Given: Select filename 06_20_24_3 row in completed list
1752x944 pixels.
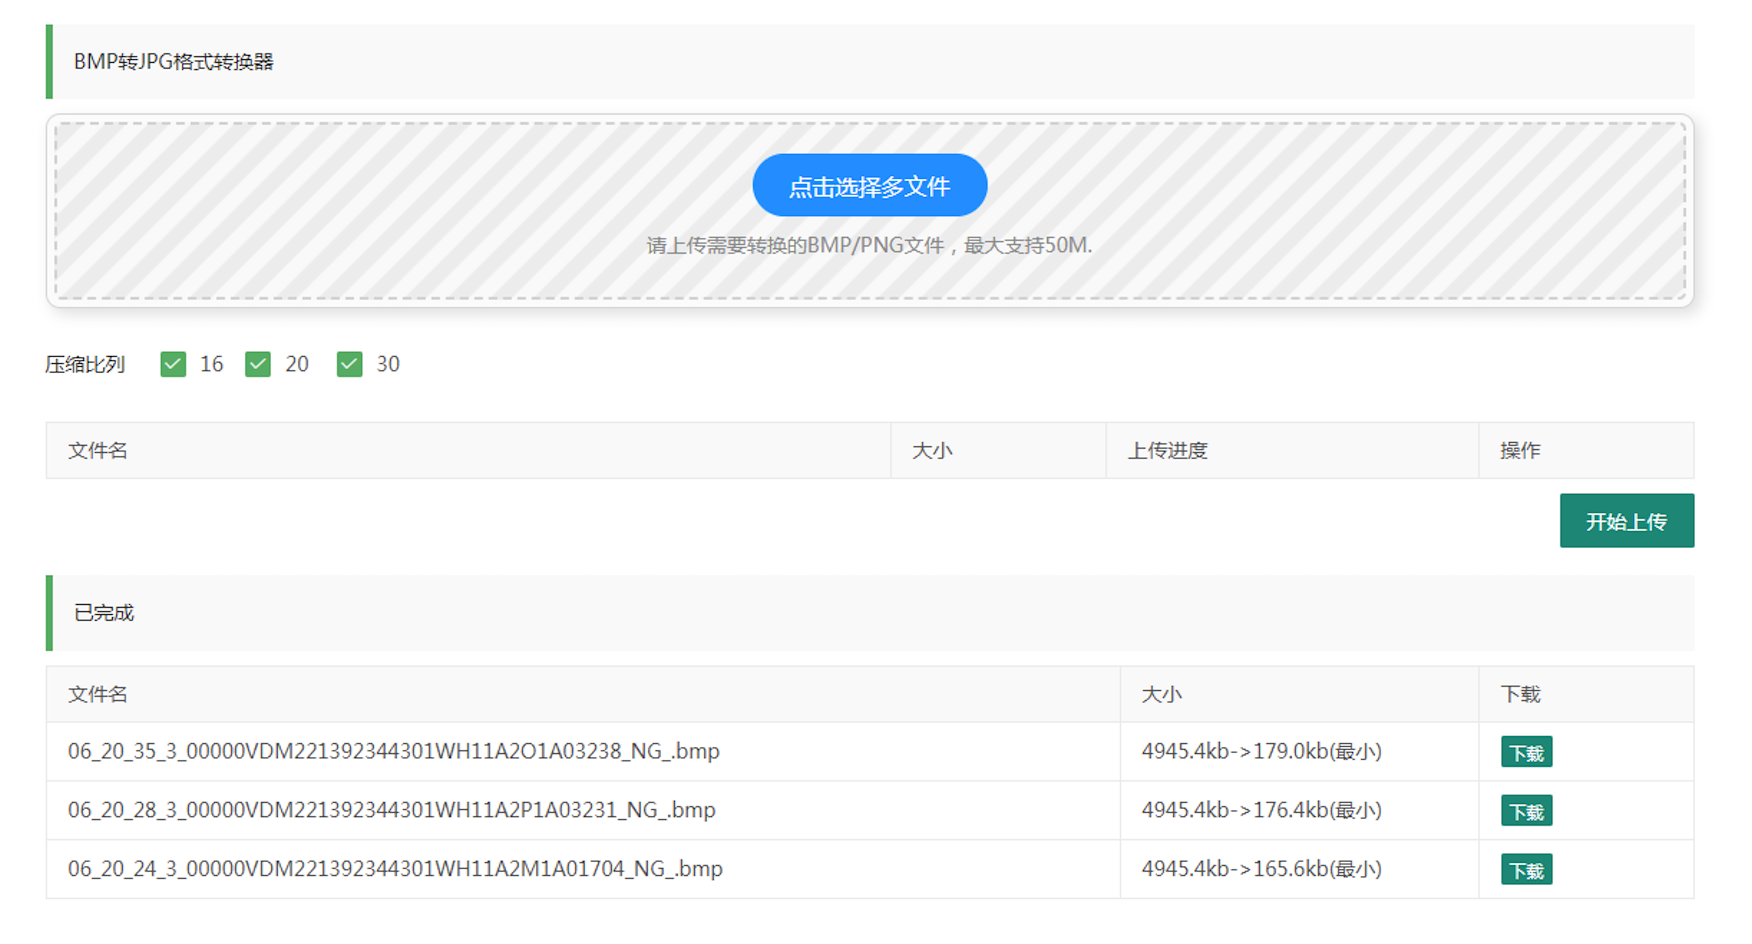Looking at the screenshot, I should pyautogui.click(x=395, y=869).
